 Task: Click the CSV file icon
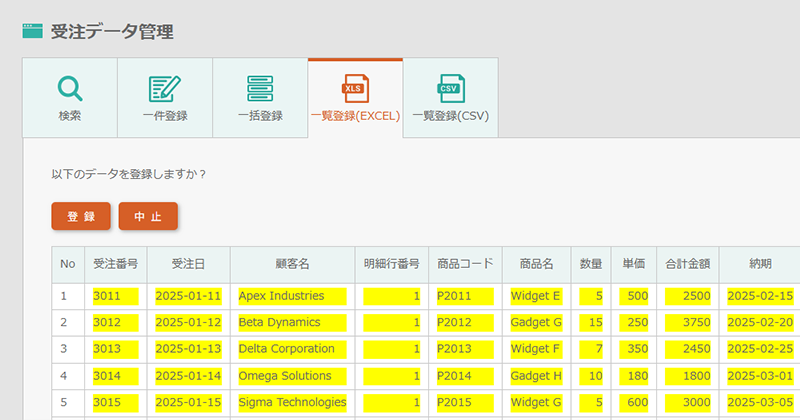451,88
